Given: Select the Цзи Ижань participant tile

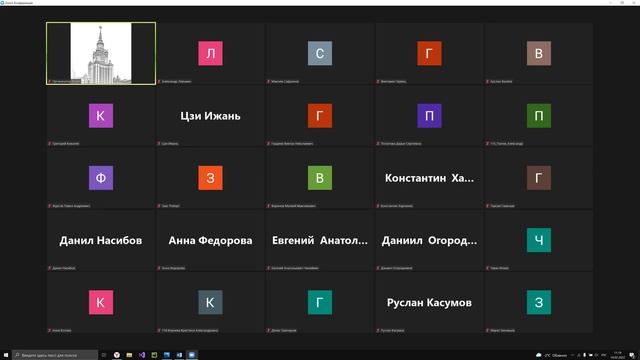Looking at the screenshot, I should (x=210, y=116).
